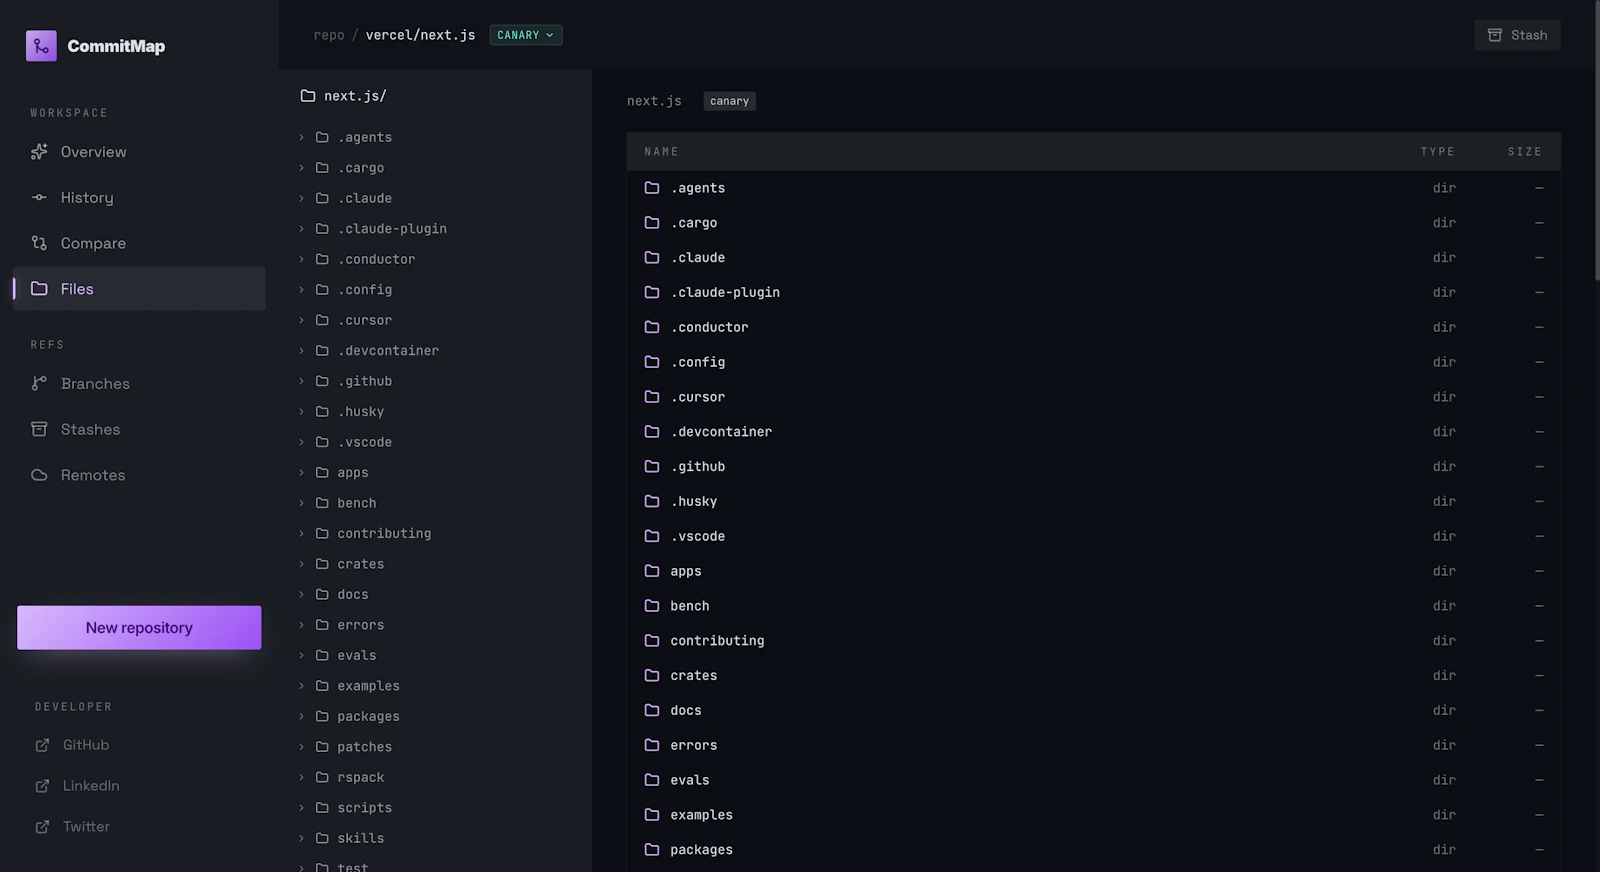The height and width of the screenshot is (872, 1600).
Task: Open the Remotes refs page
Action: pos(139,475)
